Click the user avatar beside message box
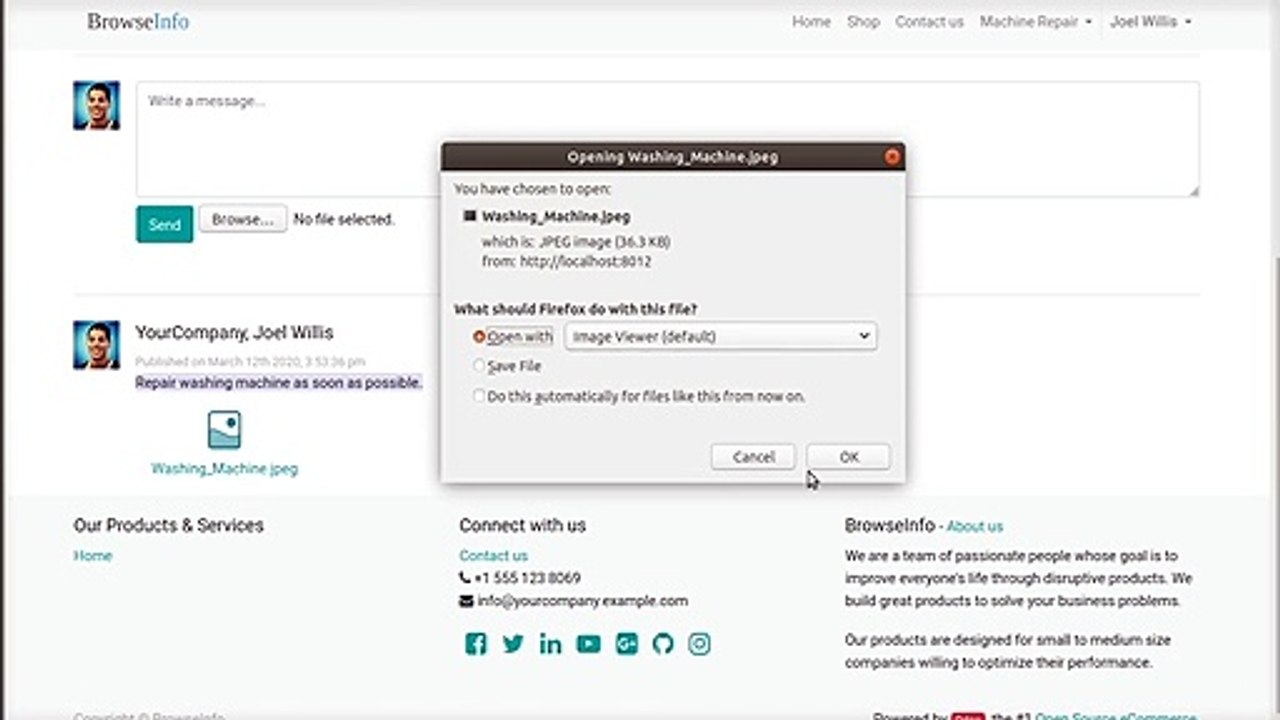 [x=96, y=105]
